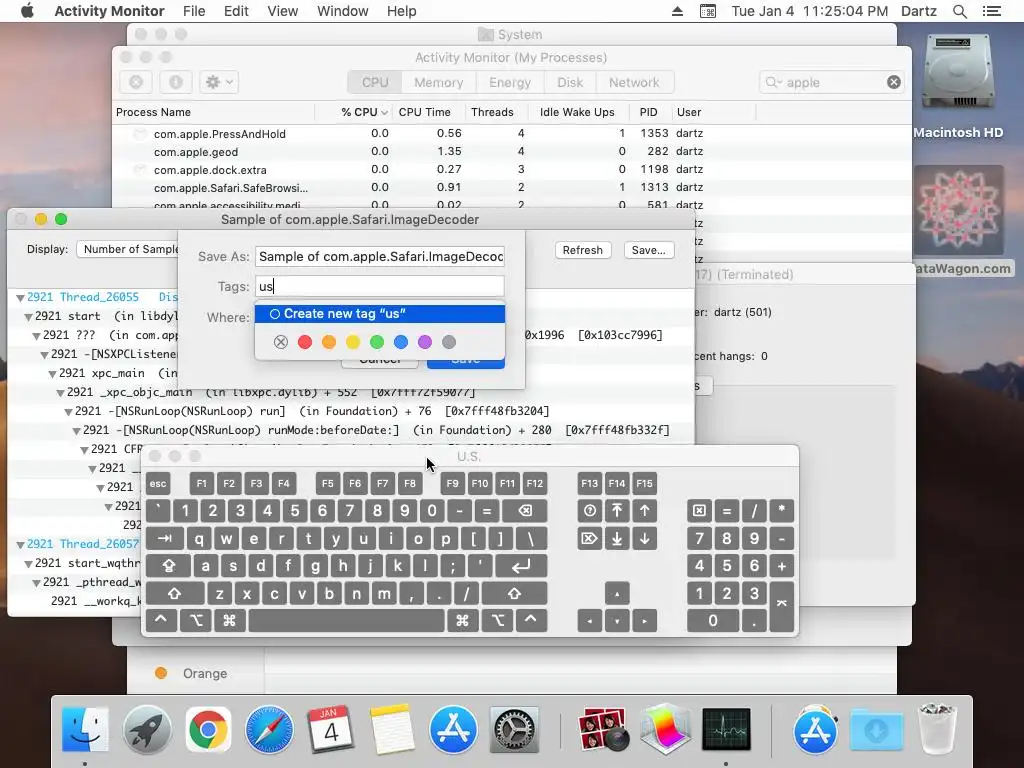Viewport: 1024px width, 768px height.
Task: Click the eject icon in the menu bar
Action: 677,11
